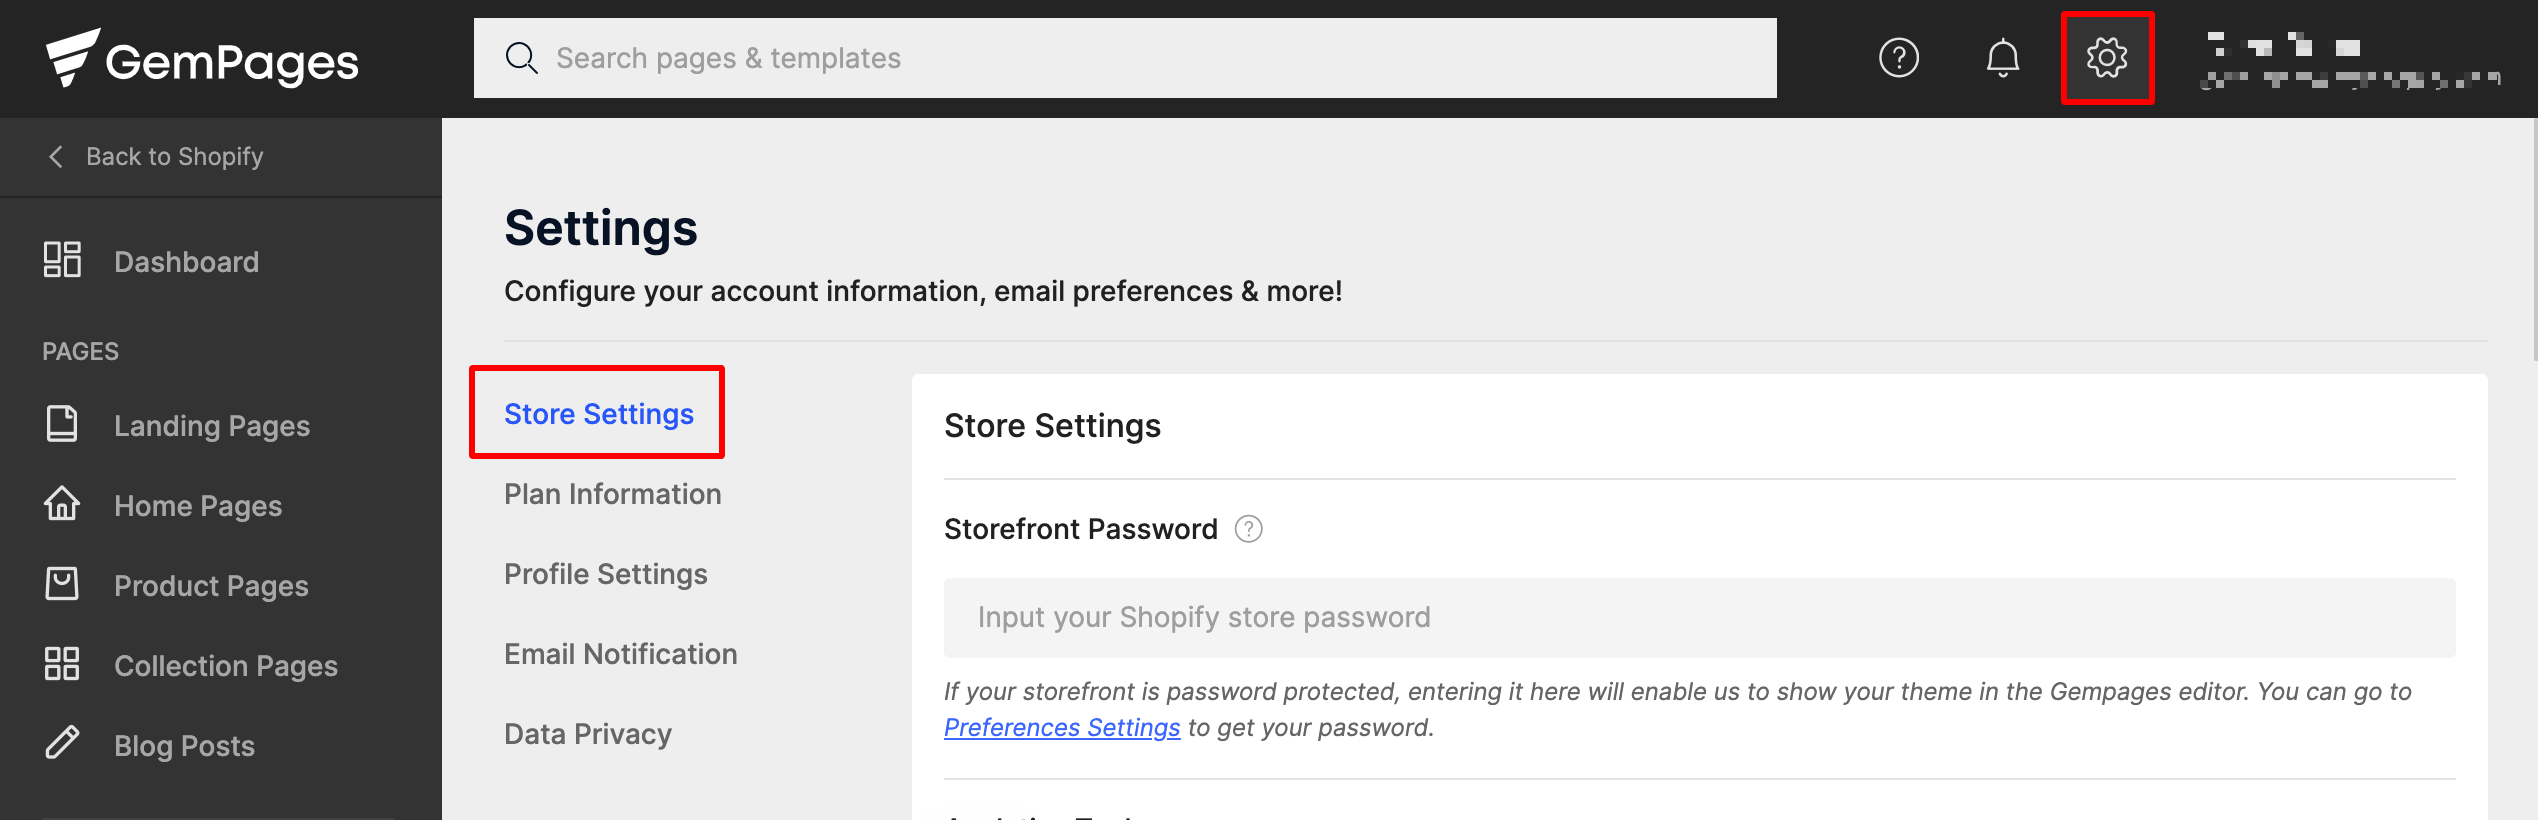This screenshot has height=820, width=2538.
Task: Click the Dashboard grid icon
Action: [x=62, y=260]
